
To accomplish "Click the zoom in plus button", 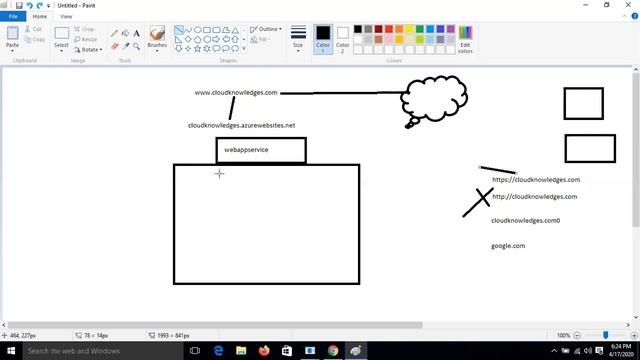I will click(634, 335).
